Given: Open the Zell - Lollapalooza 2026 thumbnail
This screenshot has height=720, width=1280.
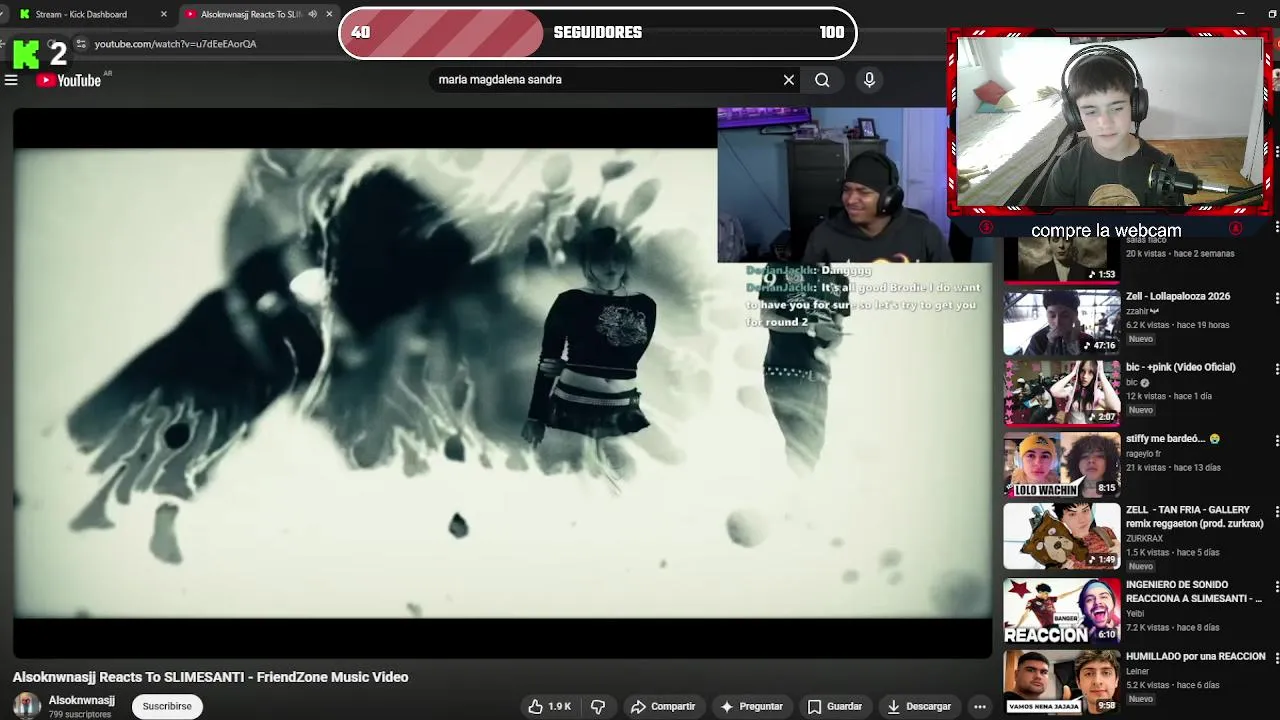Looking at the screenshot, I should point(1062,322).
